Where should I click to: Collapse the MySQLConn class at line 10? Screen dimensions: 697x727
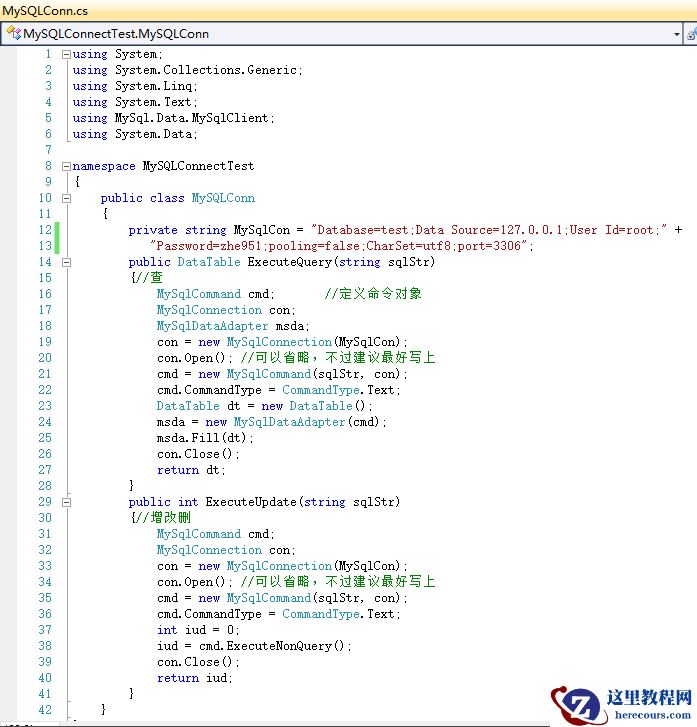tap(66, 198)
